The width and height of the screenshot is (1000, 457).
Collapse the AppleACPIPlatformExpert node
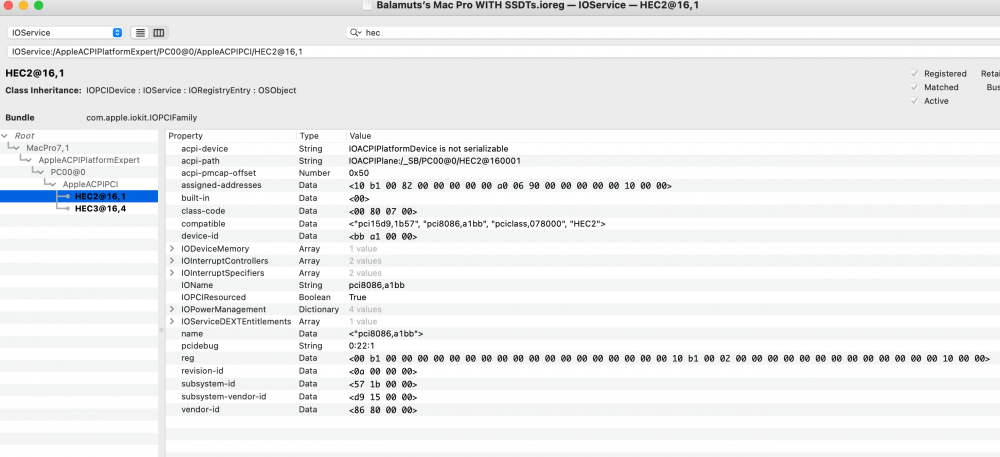point(31,160)
